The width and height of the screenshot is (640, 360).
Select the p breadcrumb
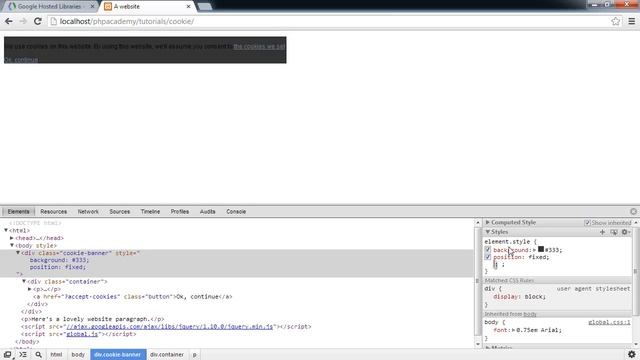coord(195,355)
